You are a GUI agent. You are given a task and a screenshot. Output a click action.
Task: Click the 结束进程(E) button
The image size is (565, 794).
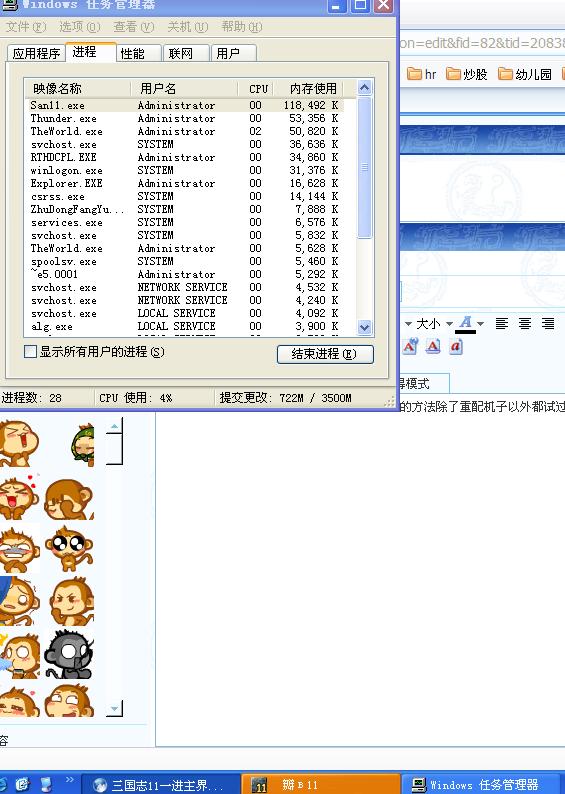(325, 353)
